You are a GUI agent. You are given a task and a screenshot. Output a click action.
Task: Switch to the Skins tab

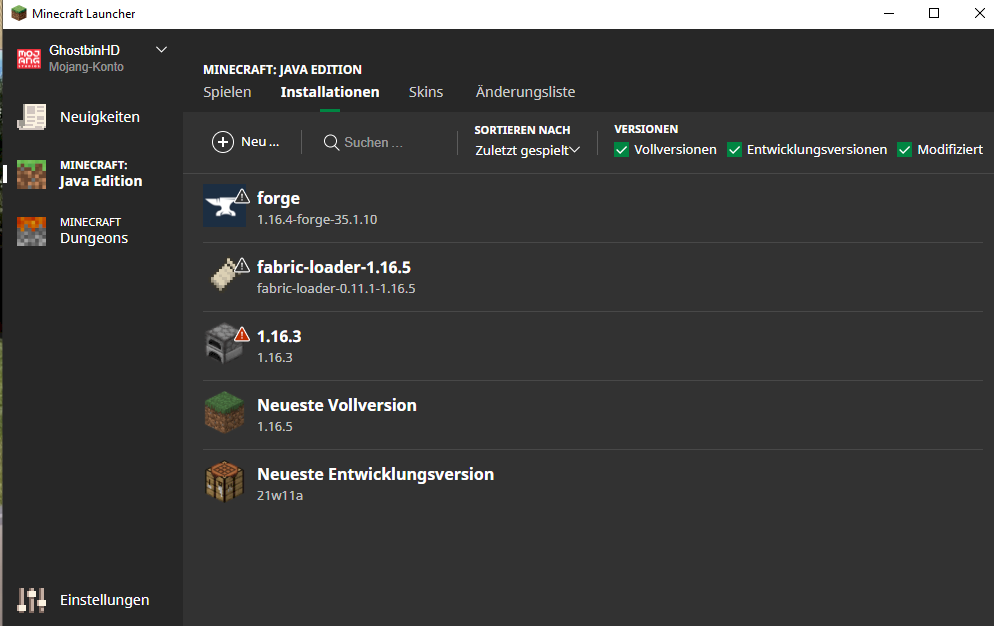coord(425,91)
